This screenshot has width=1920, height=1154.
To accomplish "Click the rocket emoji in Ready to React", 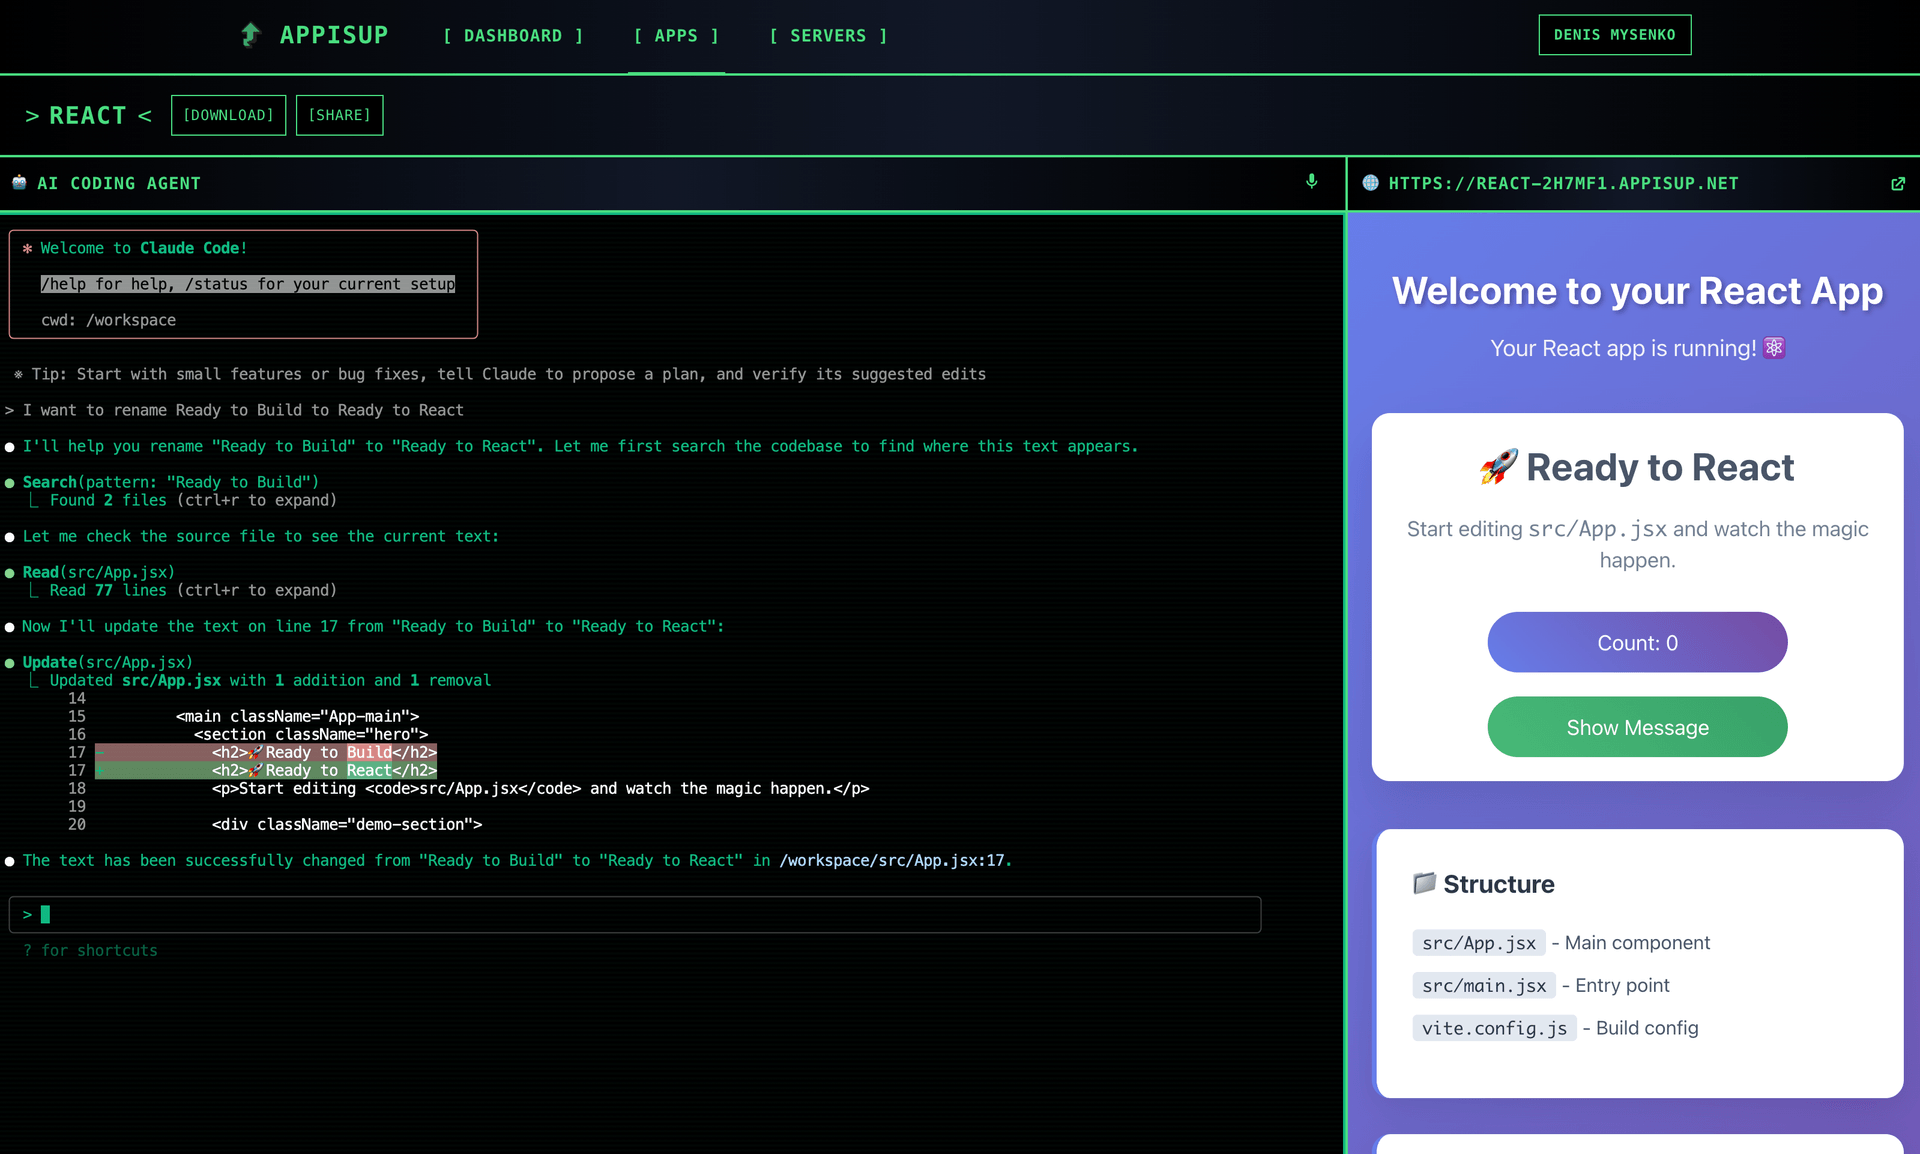I will pos(1498,467).
